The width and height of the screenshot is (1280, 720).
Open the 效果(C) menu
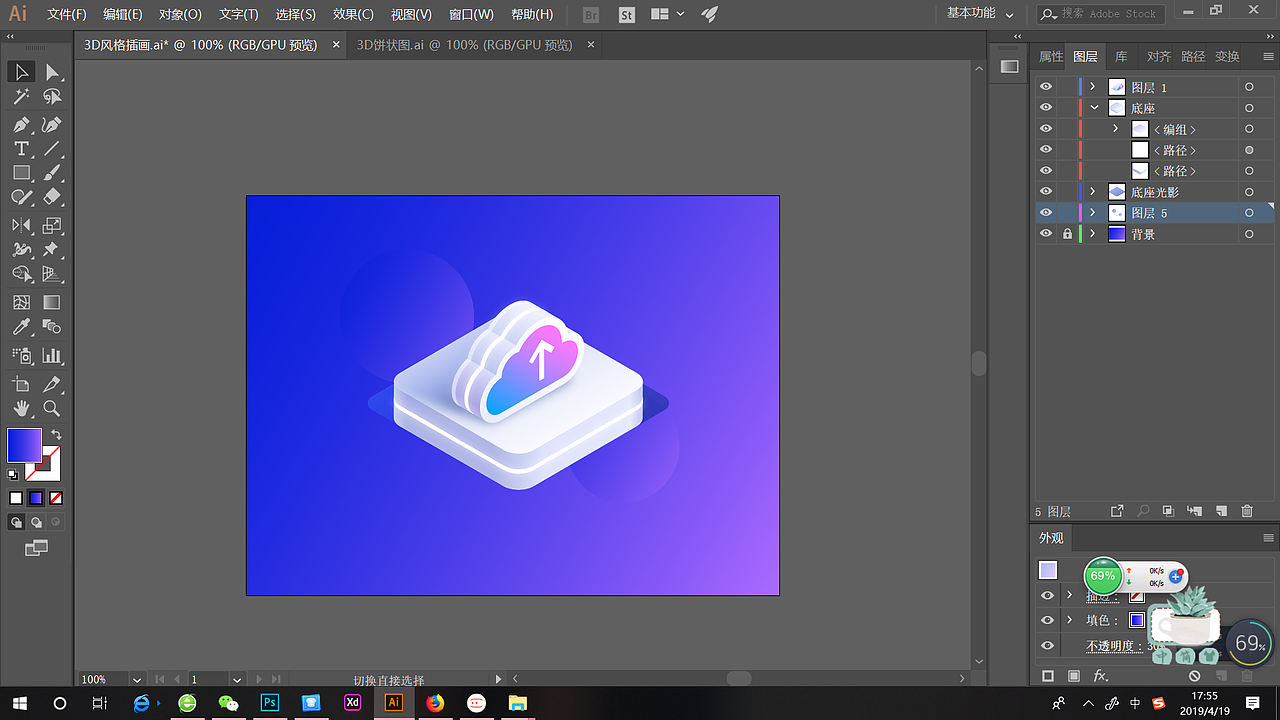coord(353,14)
